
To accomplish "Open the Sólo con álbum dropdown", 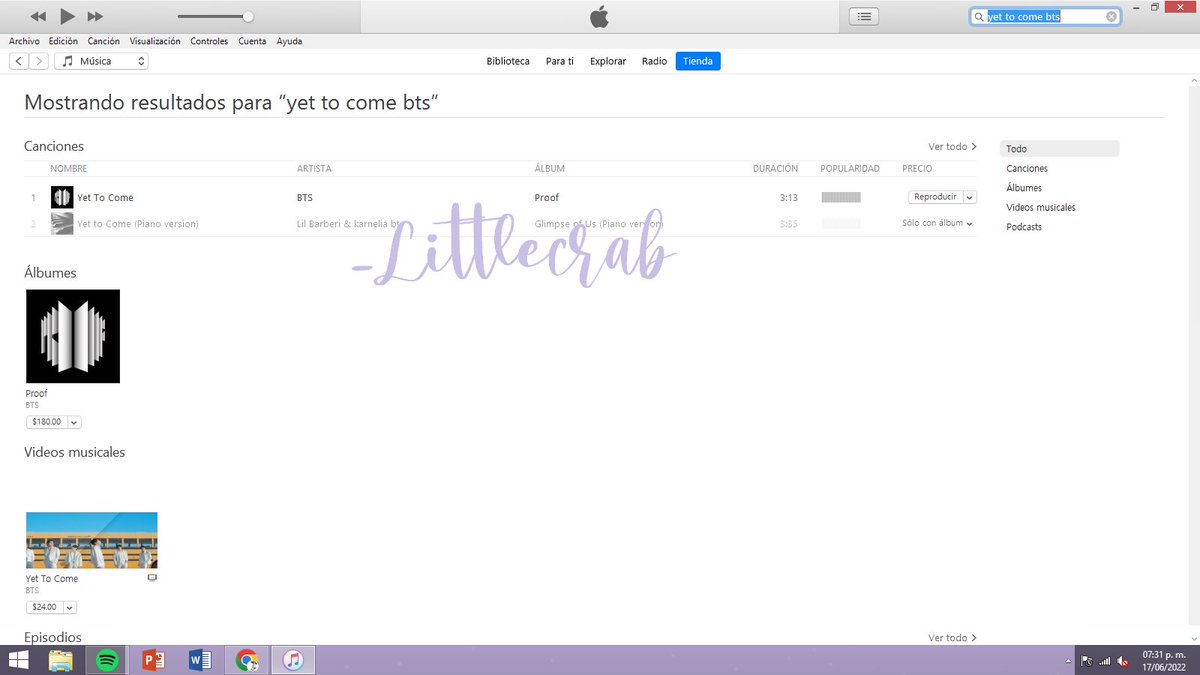I will 937,223.
